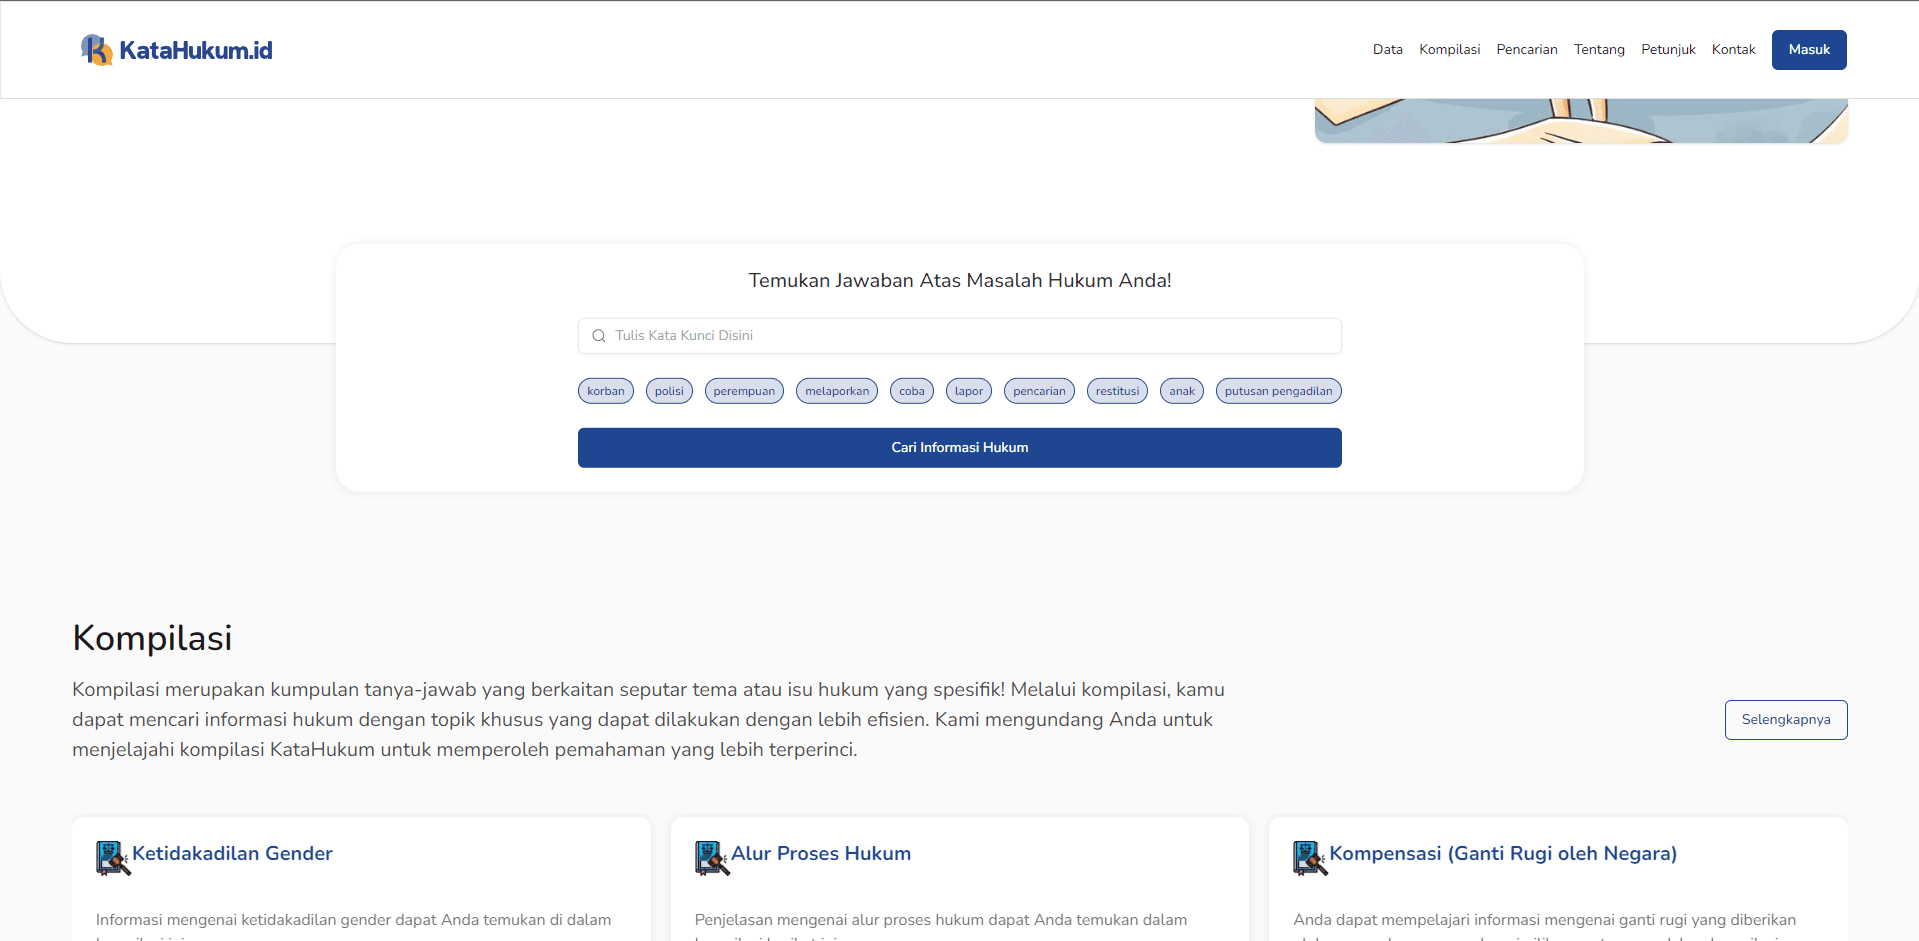
Task: Select the putusan pengadilan tag
Action: point(1278,391)
